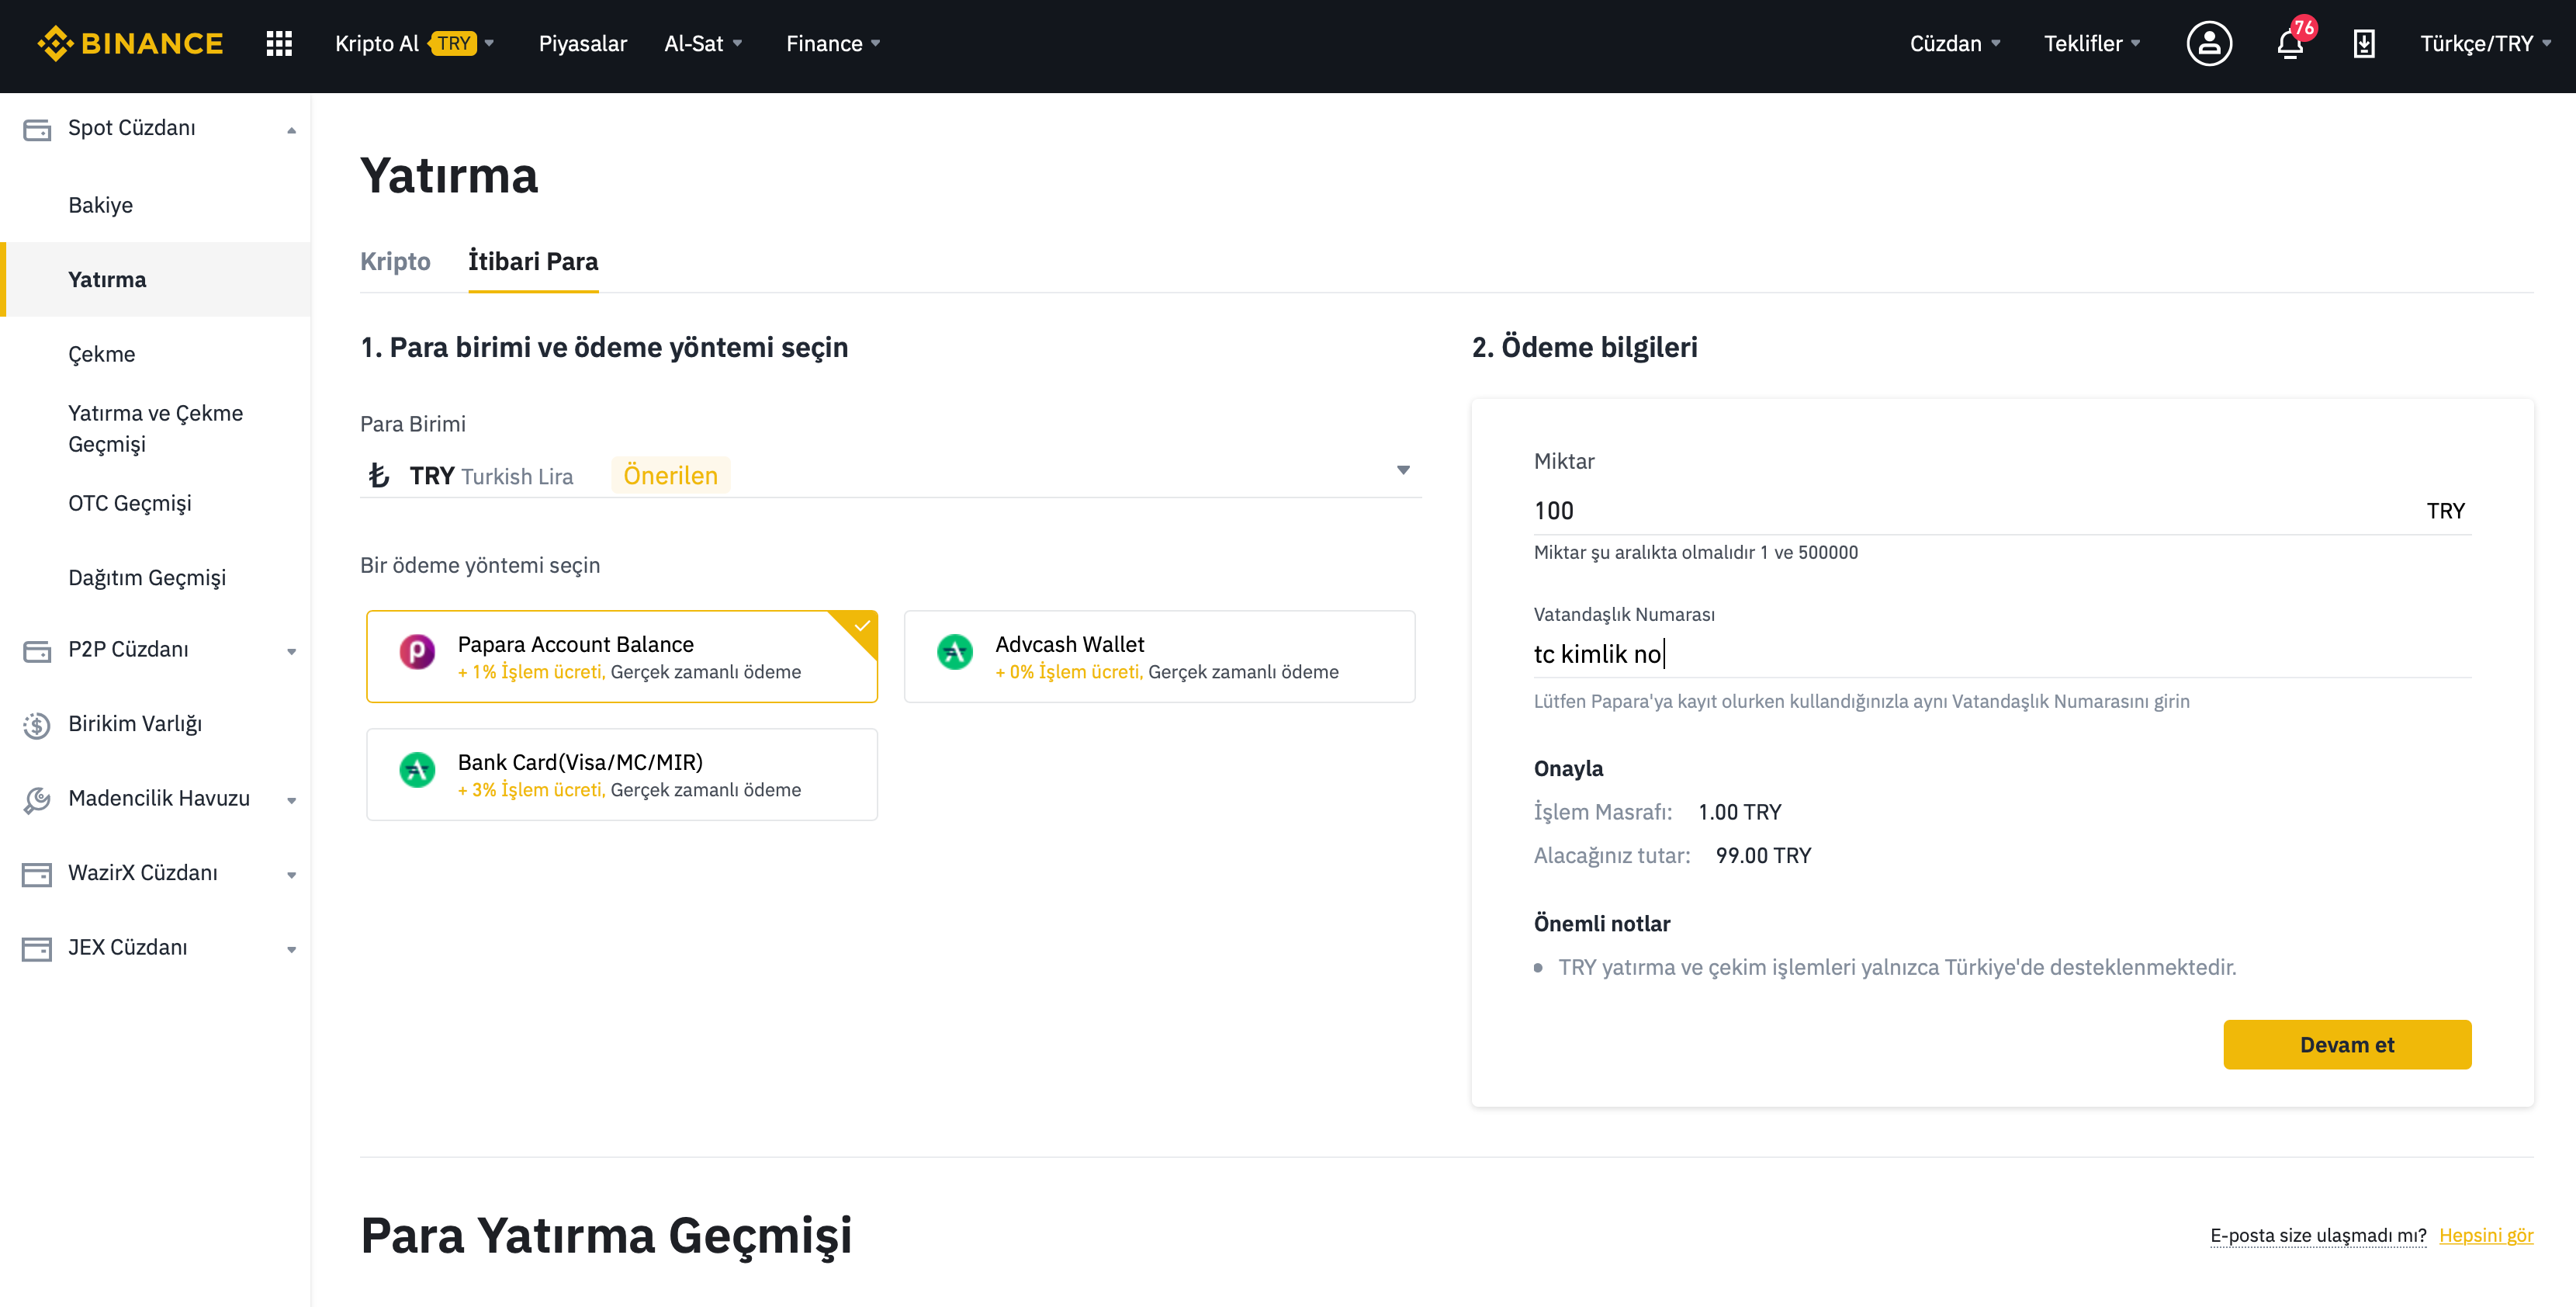The image size is (2576, 1307).
Task: Click the download app icon
Action: pos(2364,43)
